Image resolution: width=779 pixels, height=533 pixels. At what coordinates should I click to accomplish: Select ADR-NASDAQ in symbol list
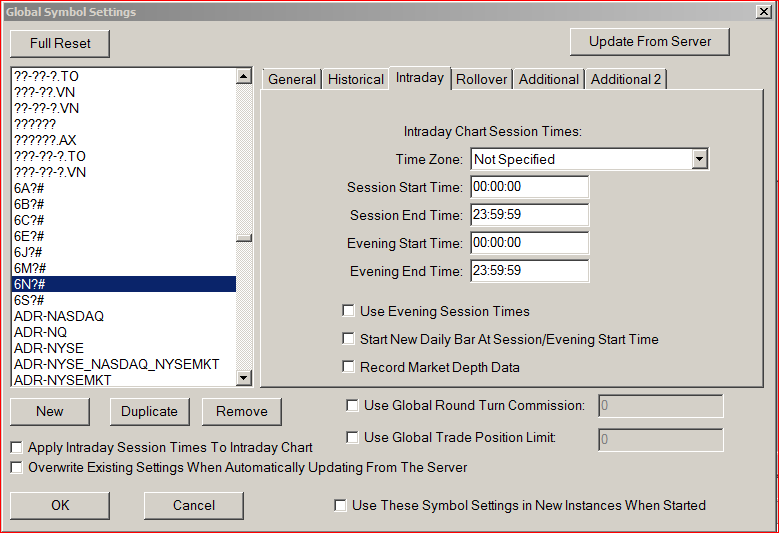(124, 316)
